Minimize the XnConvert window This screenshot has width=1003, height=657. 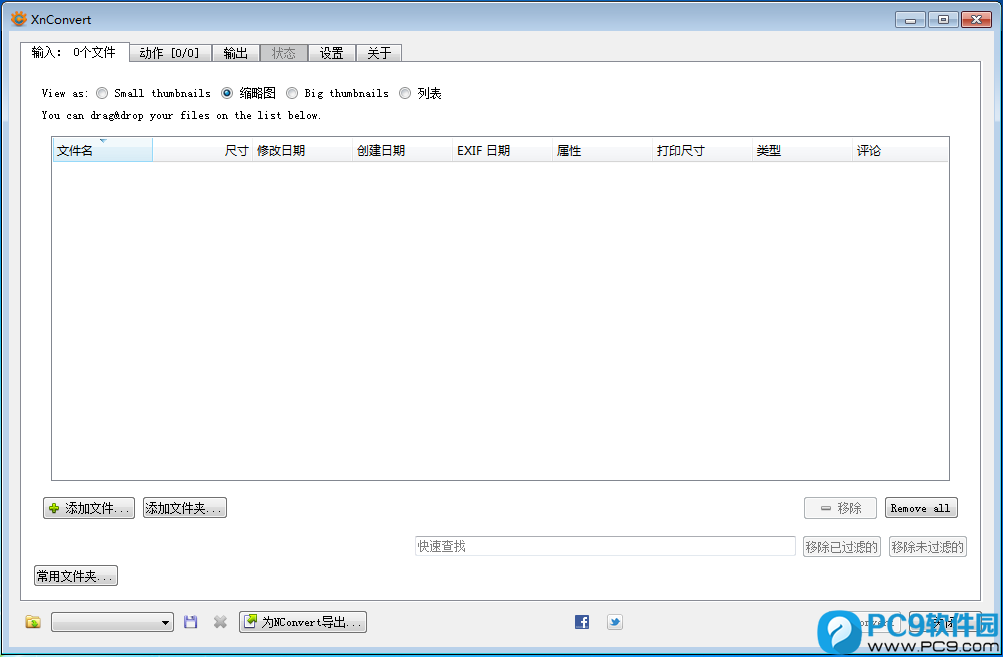pos(910,20)
